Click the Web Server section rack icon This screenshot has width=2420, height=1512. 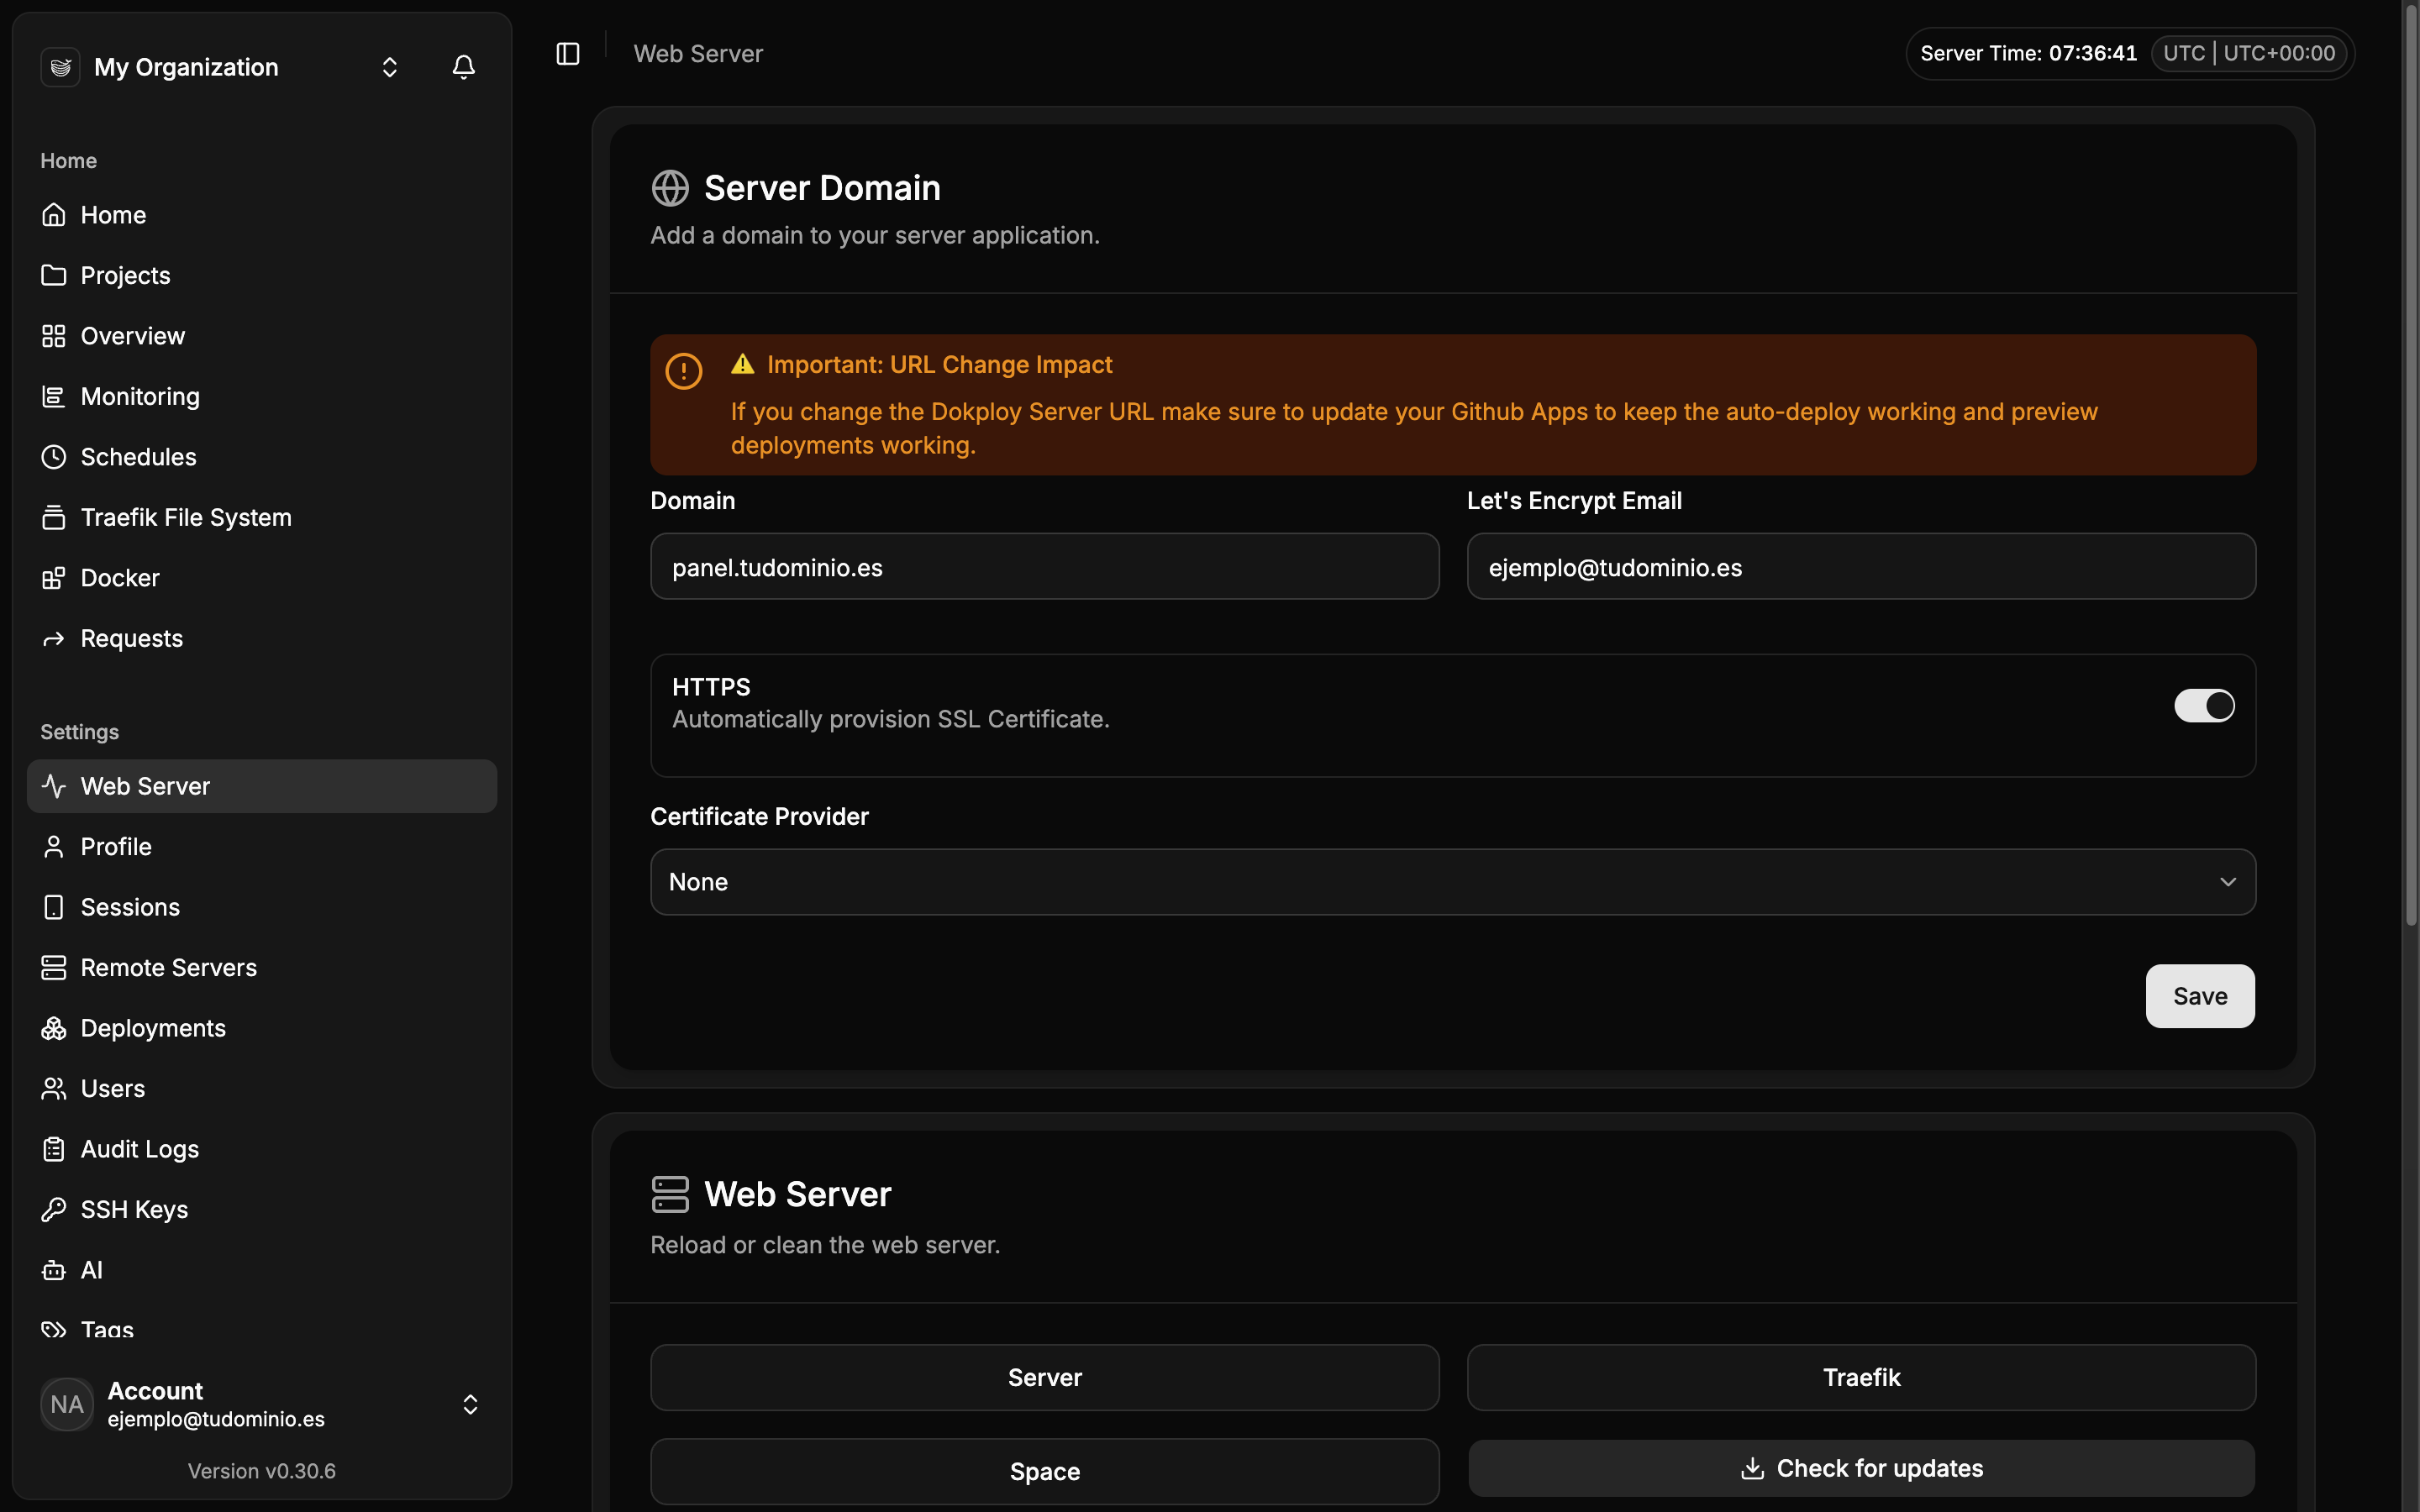(x=670, y=1194)
